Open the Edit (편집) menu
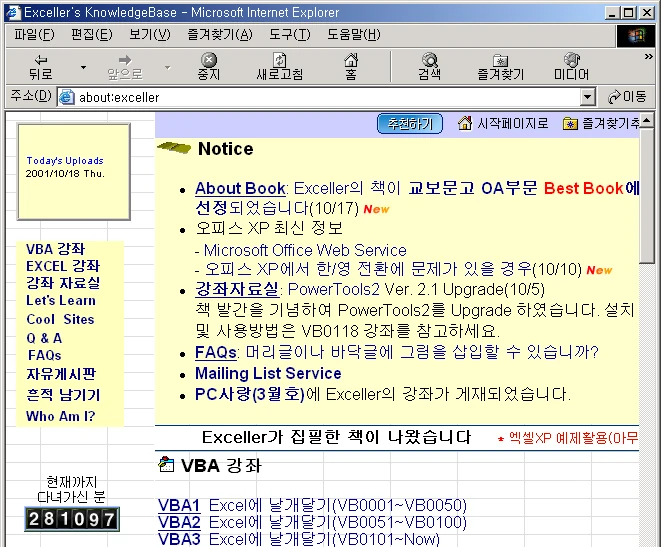This screenshot has width=661, height=547. click(x=91, y=34)
